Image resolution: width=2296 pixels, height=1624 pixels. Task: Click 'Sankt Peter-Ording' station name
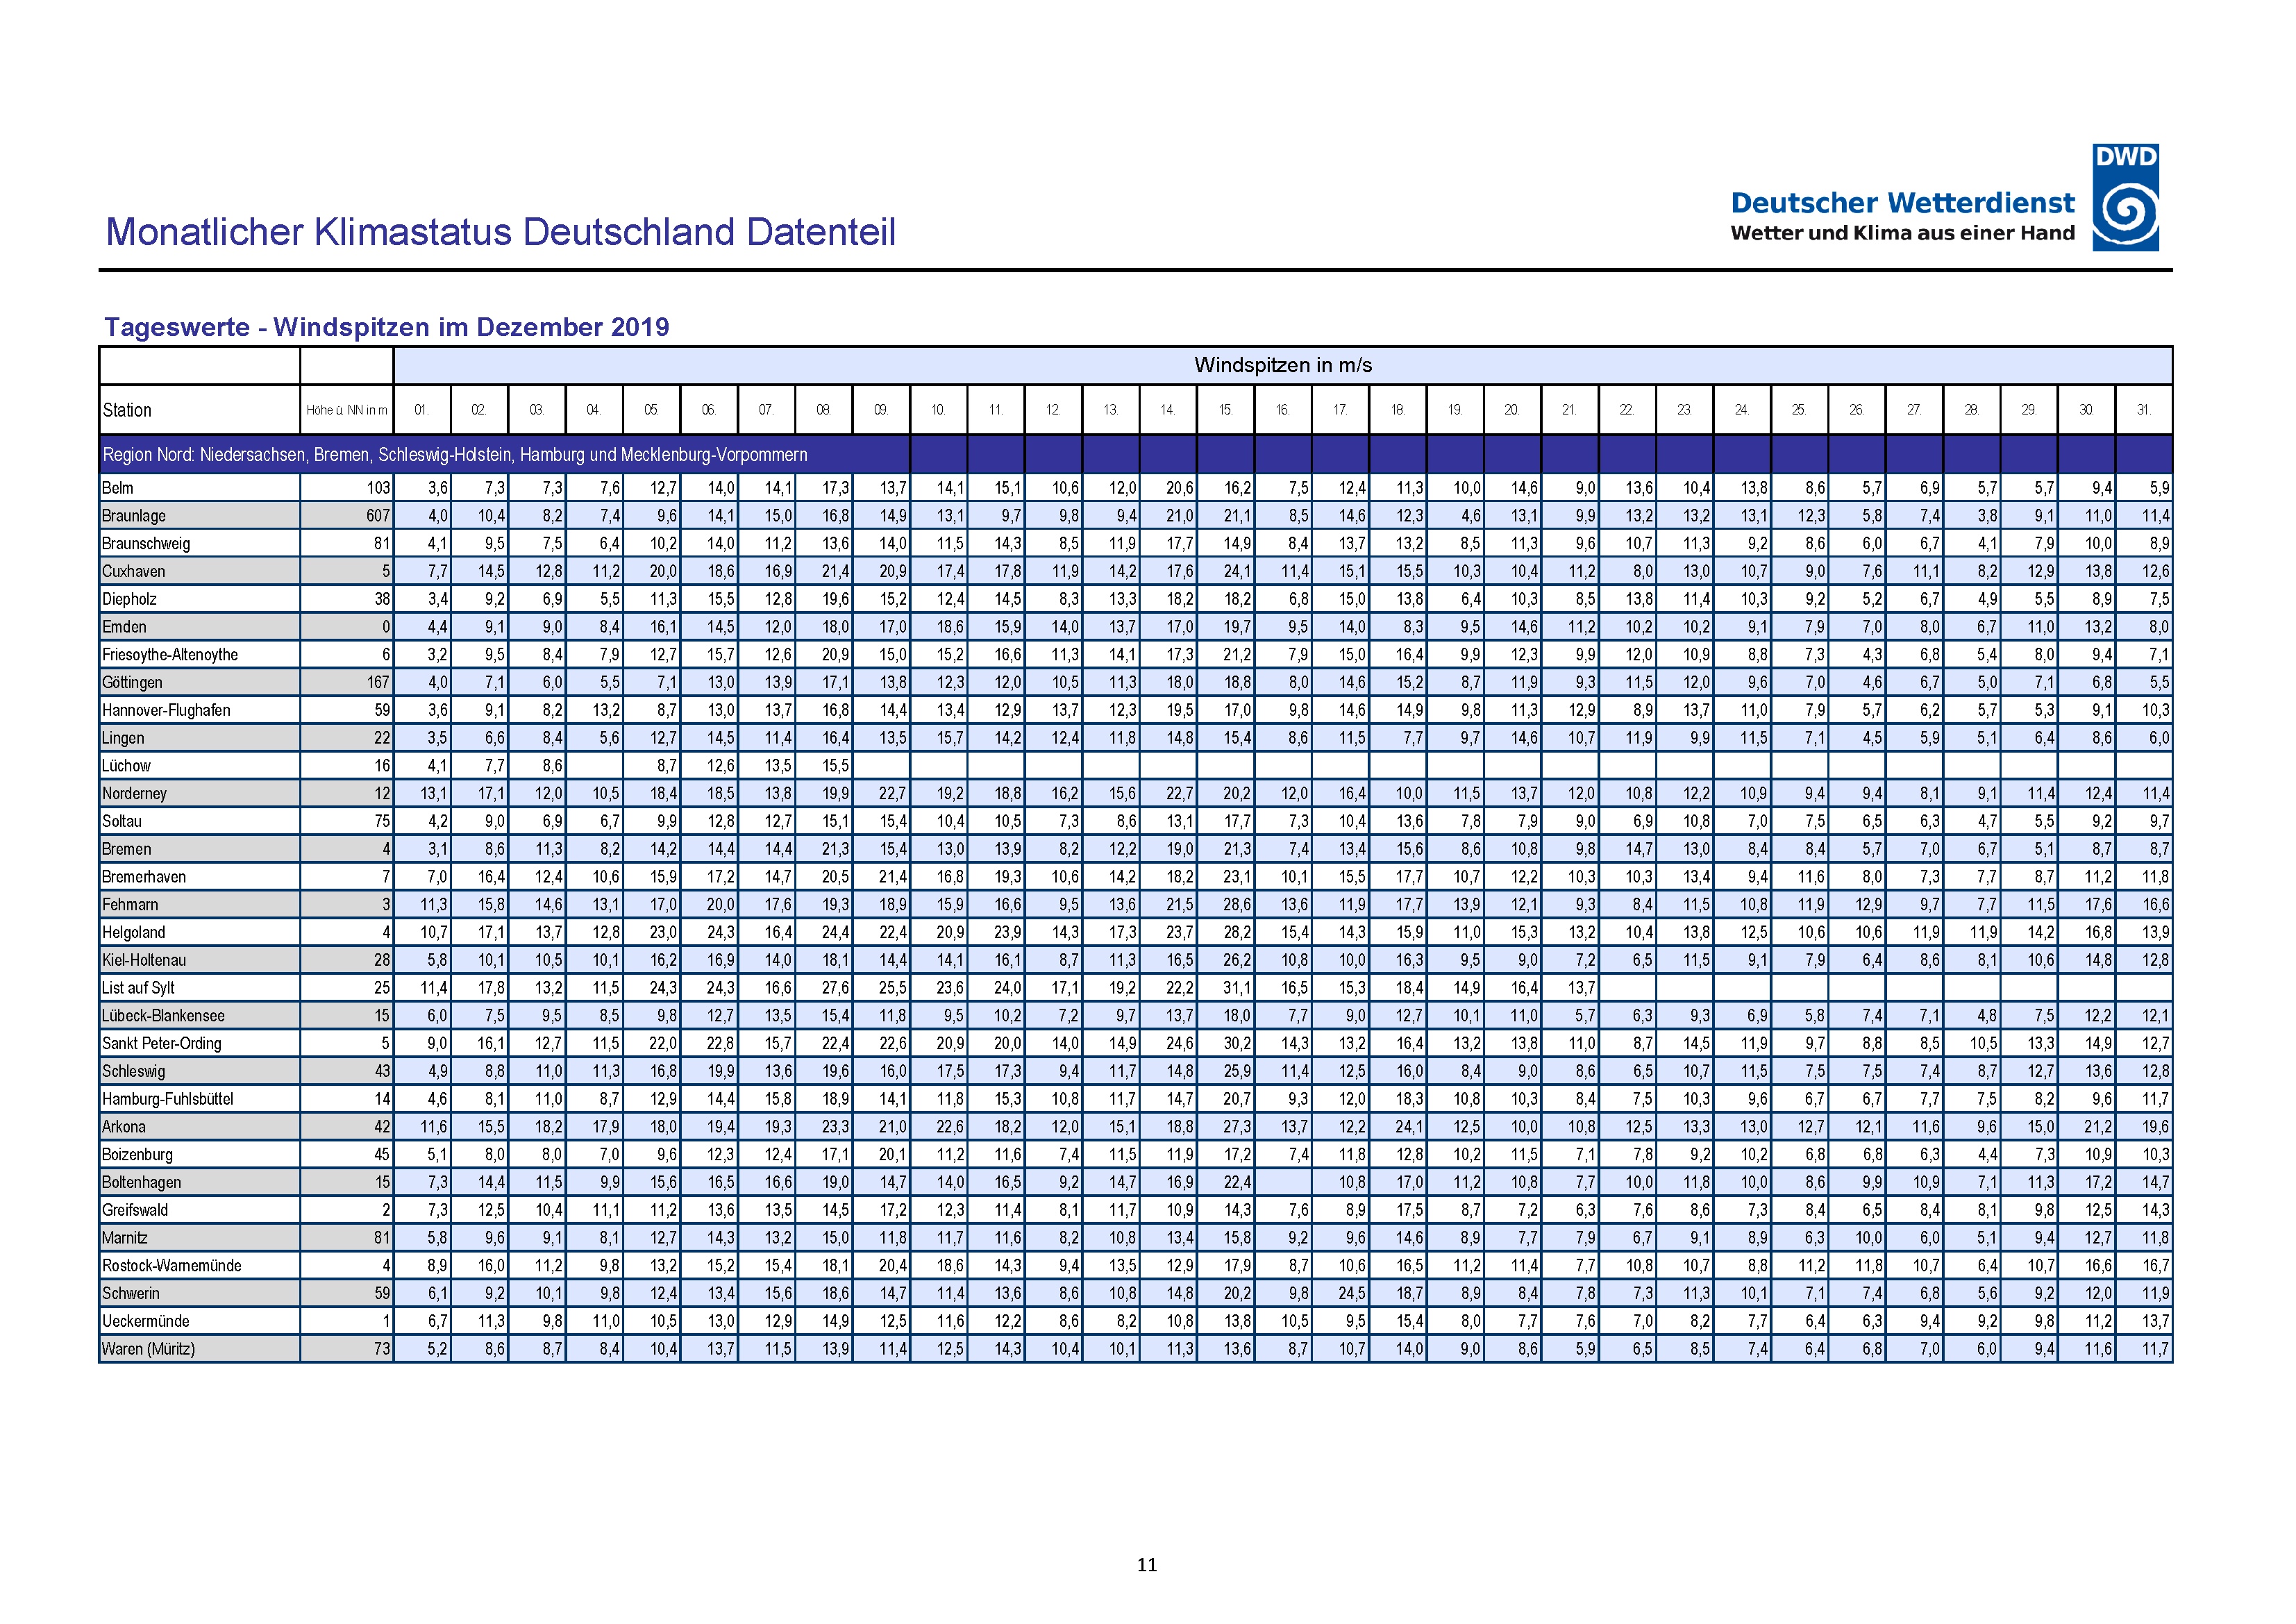click(x=162, y=1043)
